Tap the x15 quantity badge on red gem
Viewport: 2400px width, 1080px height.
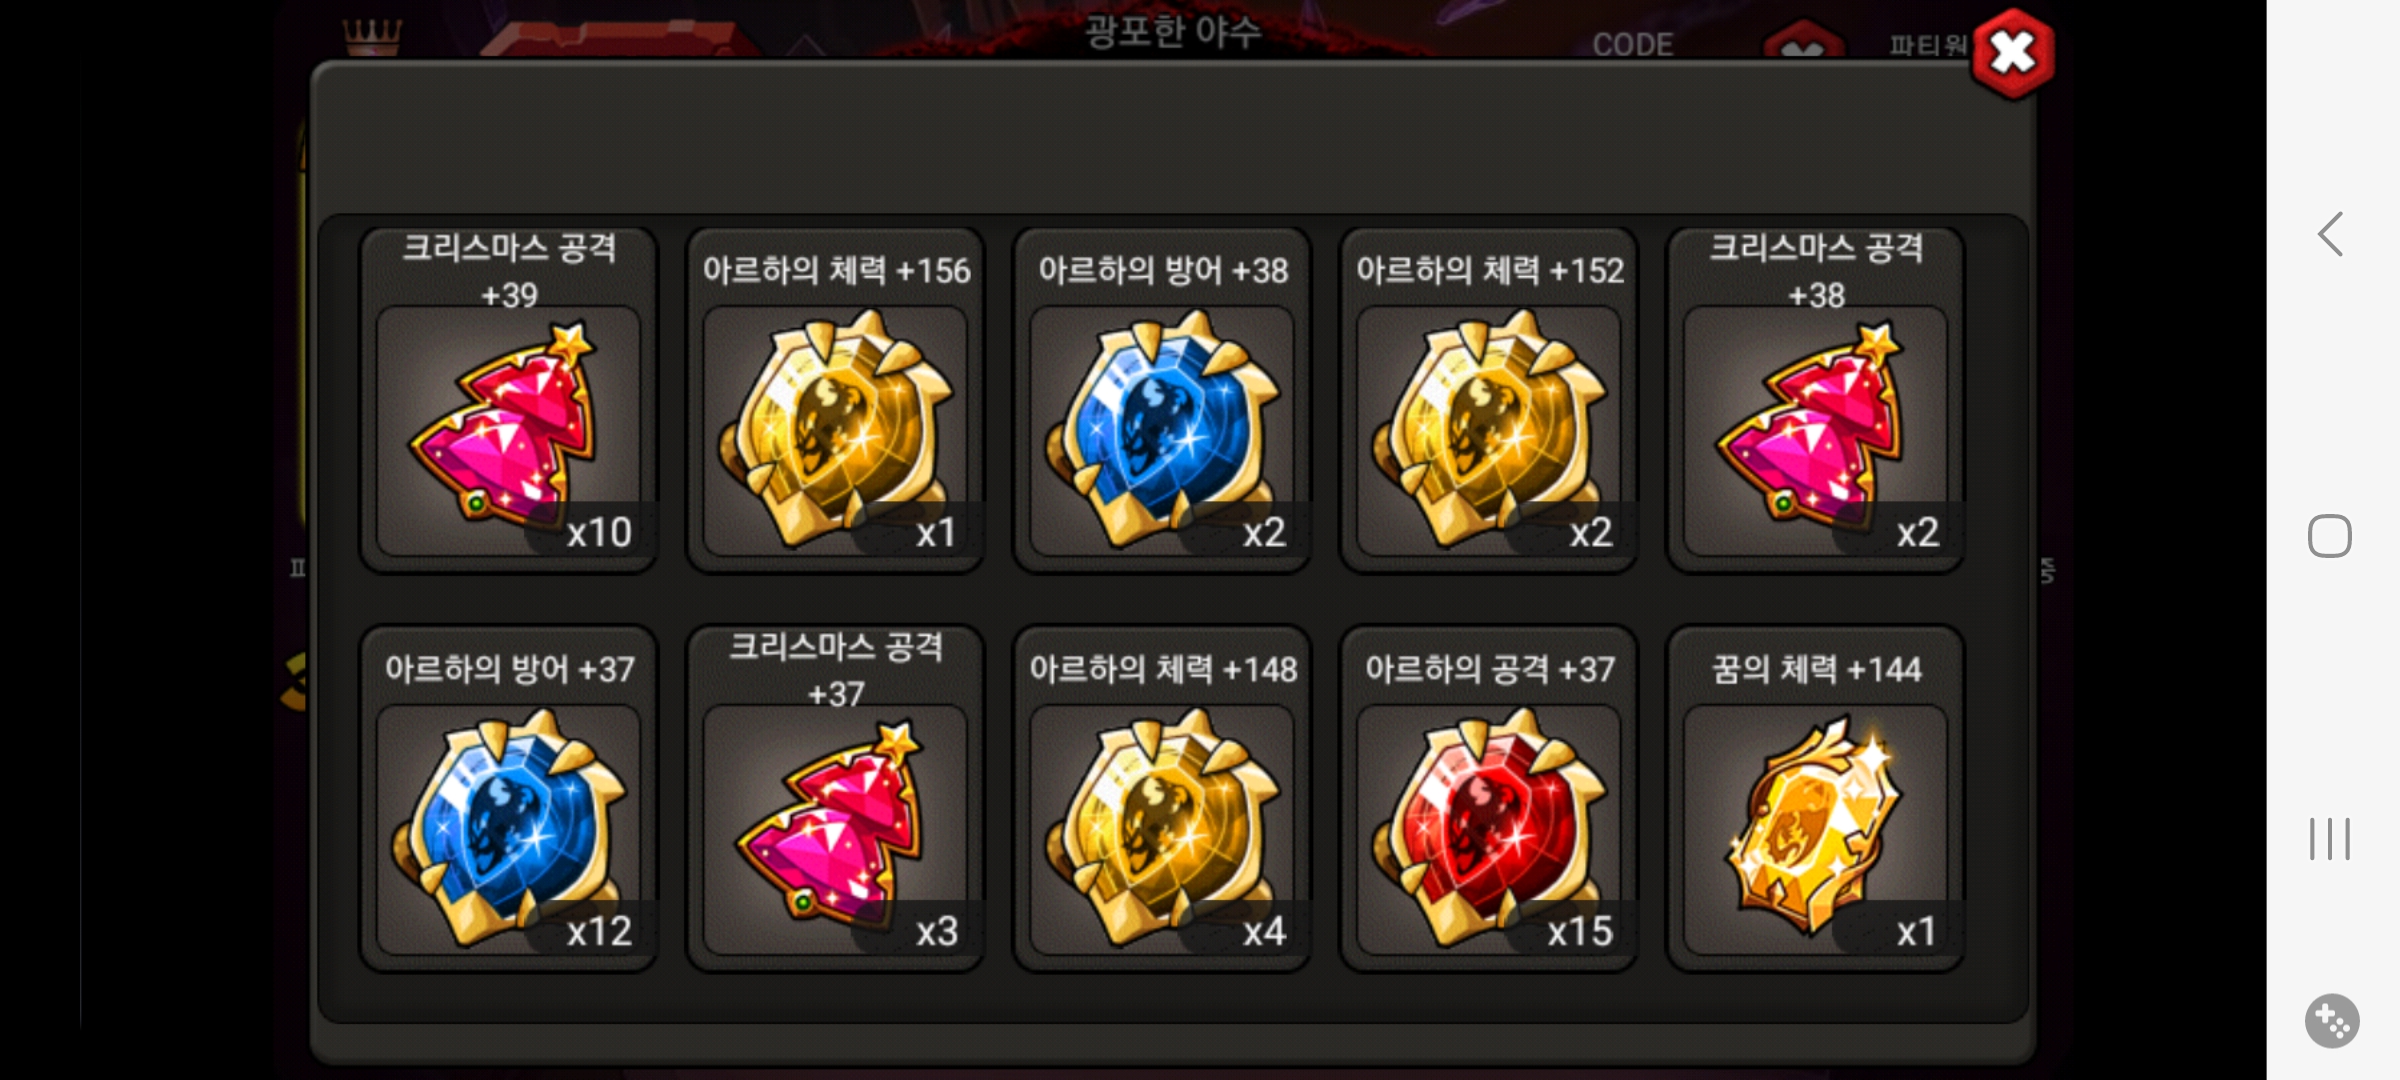point(1580,932)
